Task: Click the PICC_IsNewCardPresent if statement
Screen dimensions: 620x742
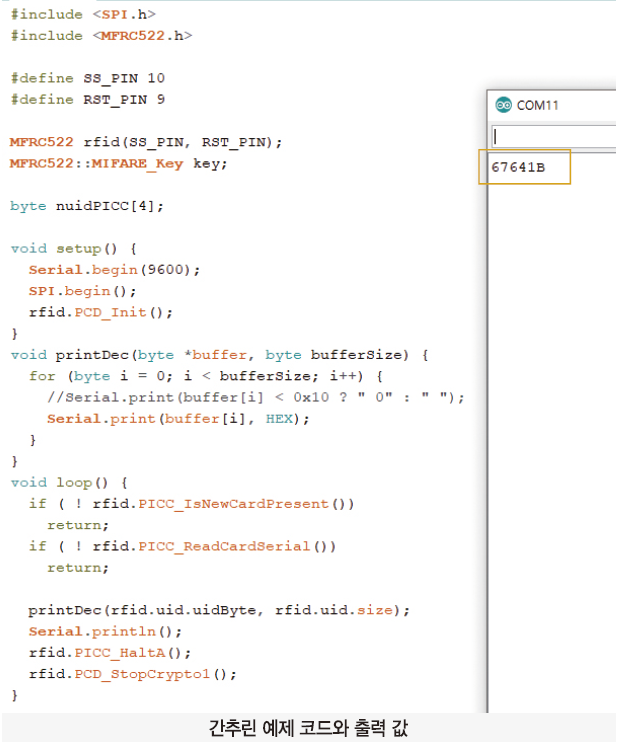Action: [191, 504]
